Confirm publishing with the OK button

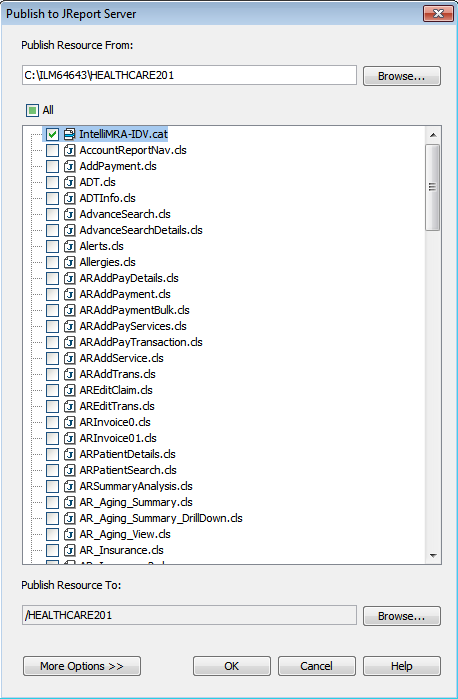(x=231, y=666)
